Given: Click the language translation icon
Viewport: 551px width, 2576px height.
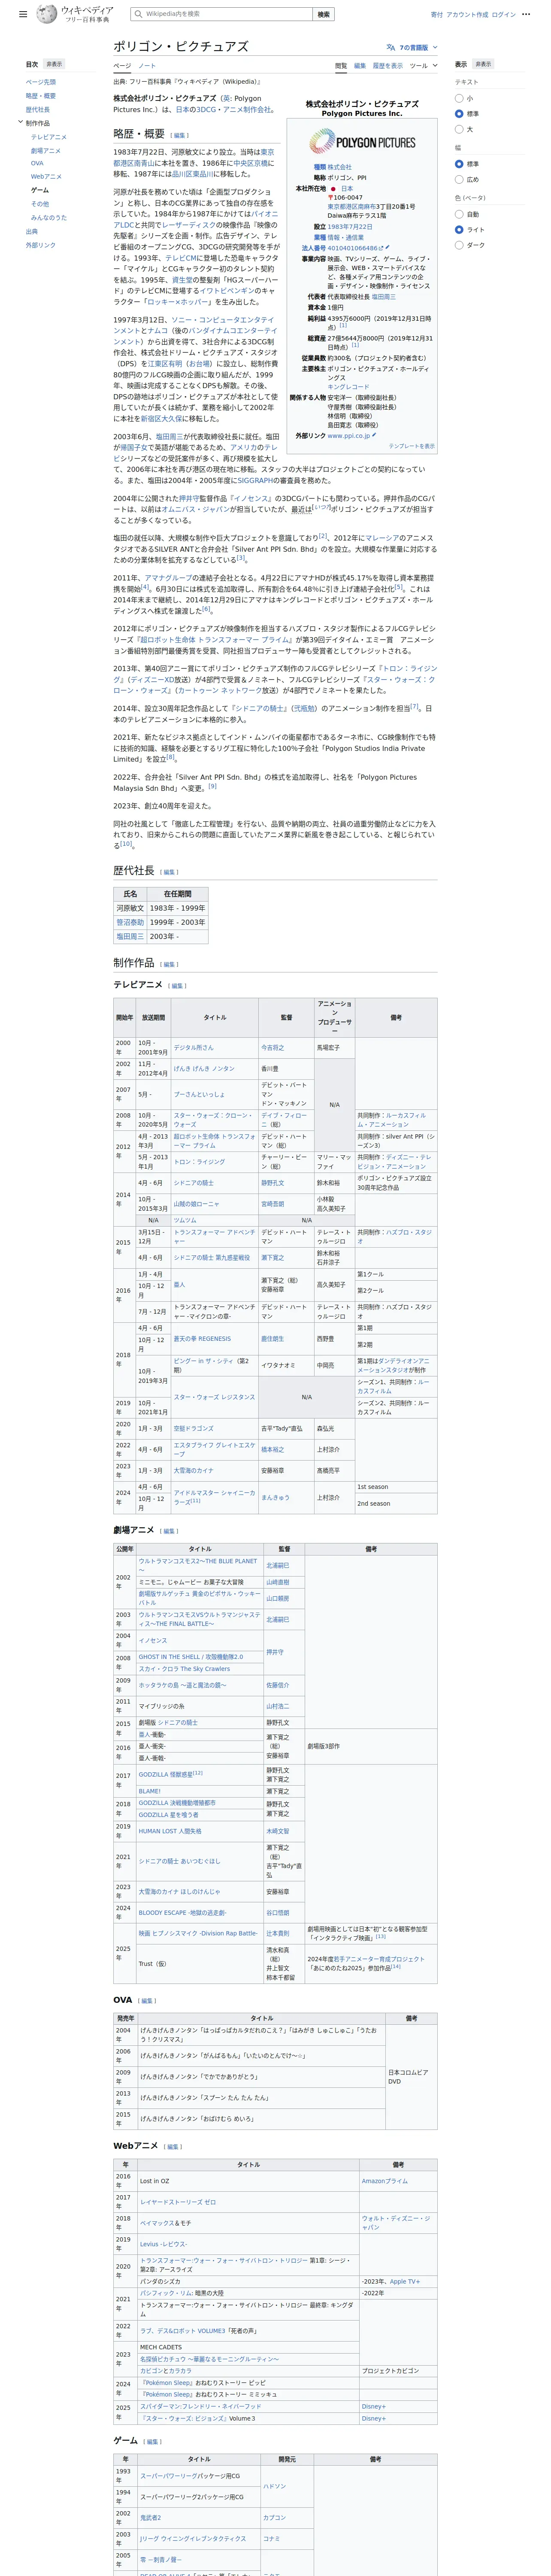Looking at the screenshot, I should tap(391, 47).
